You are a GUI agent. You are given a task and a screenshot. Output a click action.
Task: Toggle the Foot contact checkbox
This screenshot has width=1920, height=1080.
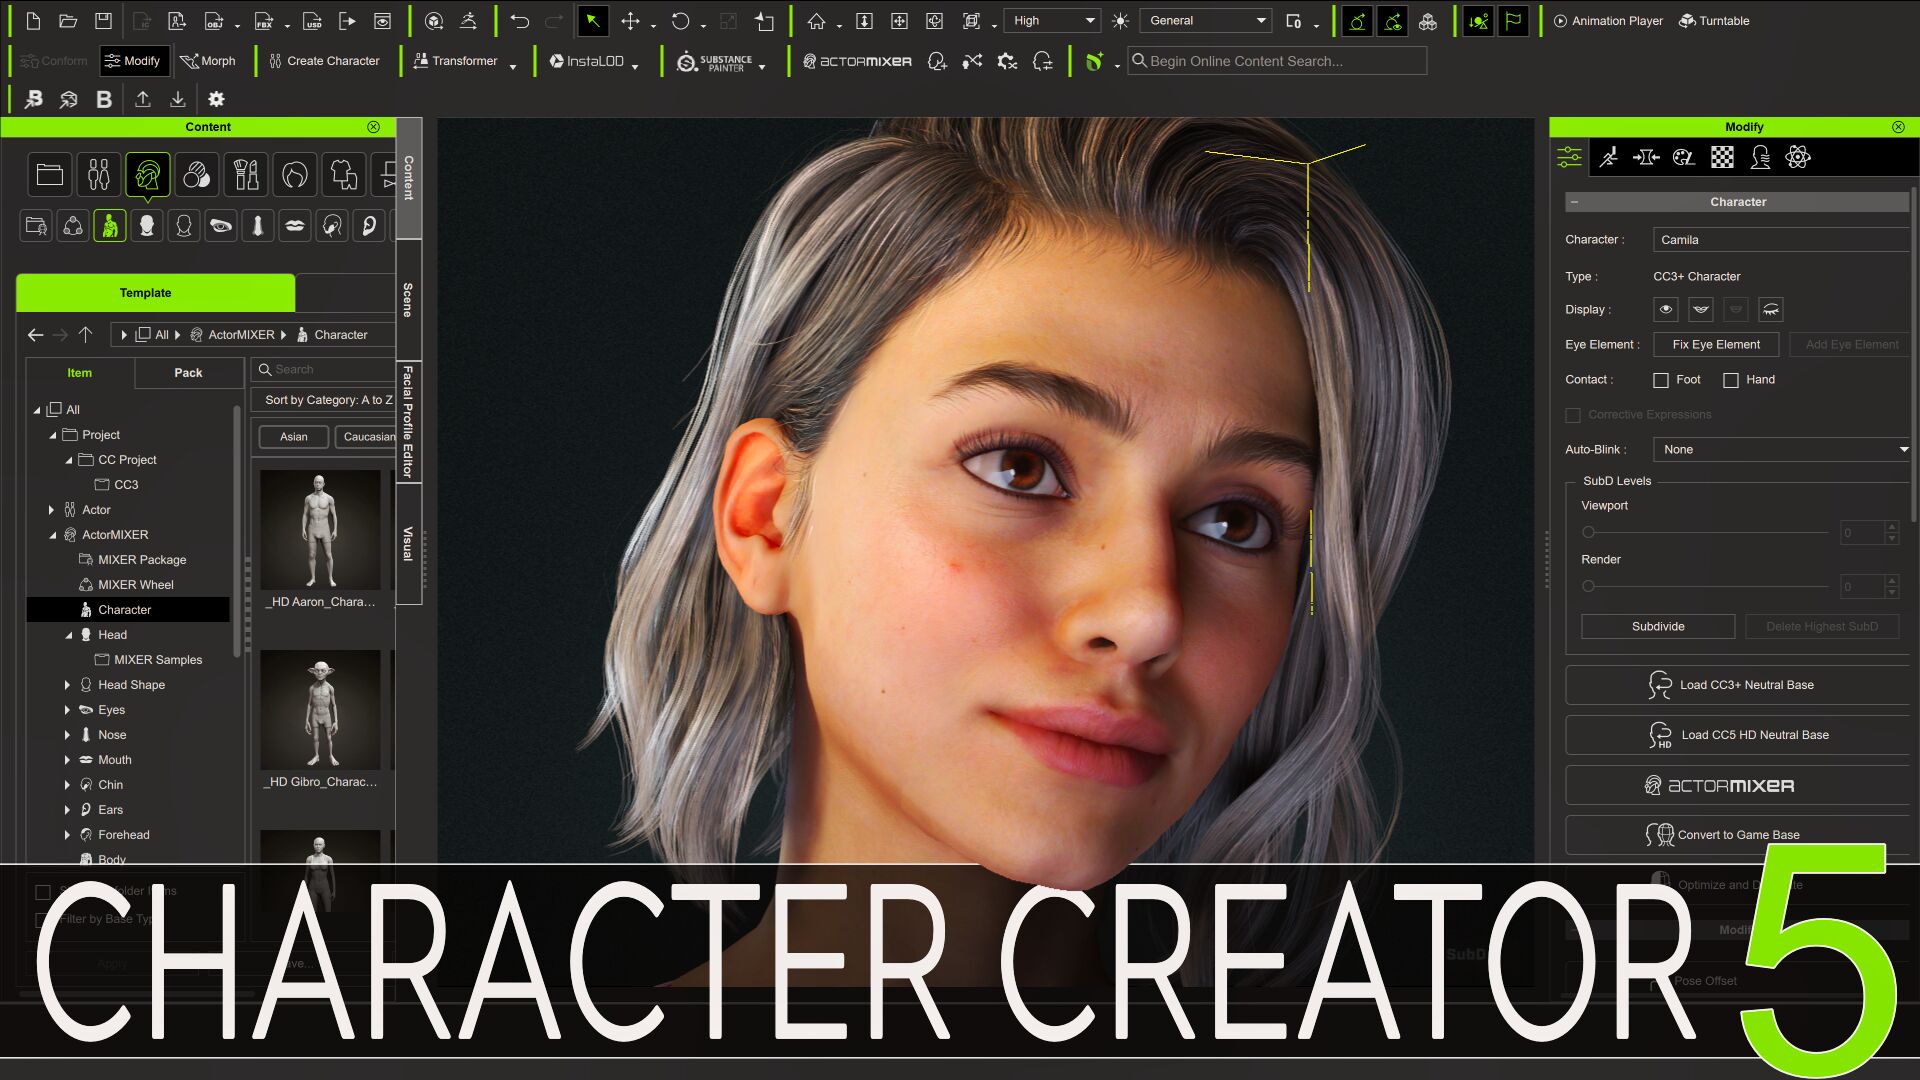click(x=1662, y=380)
